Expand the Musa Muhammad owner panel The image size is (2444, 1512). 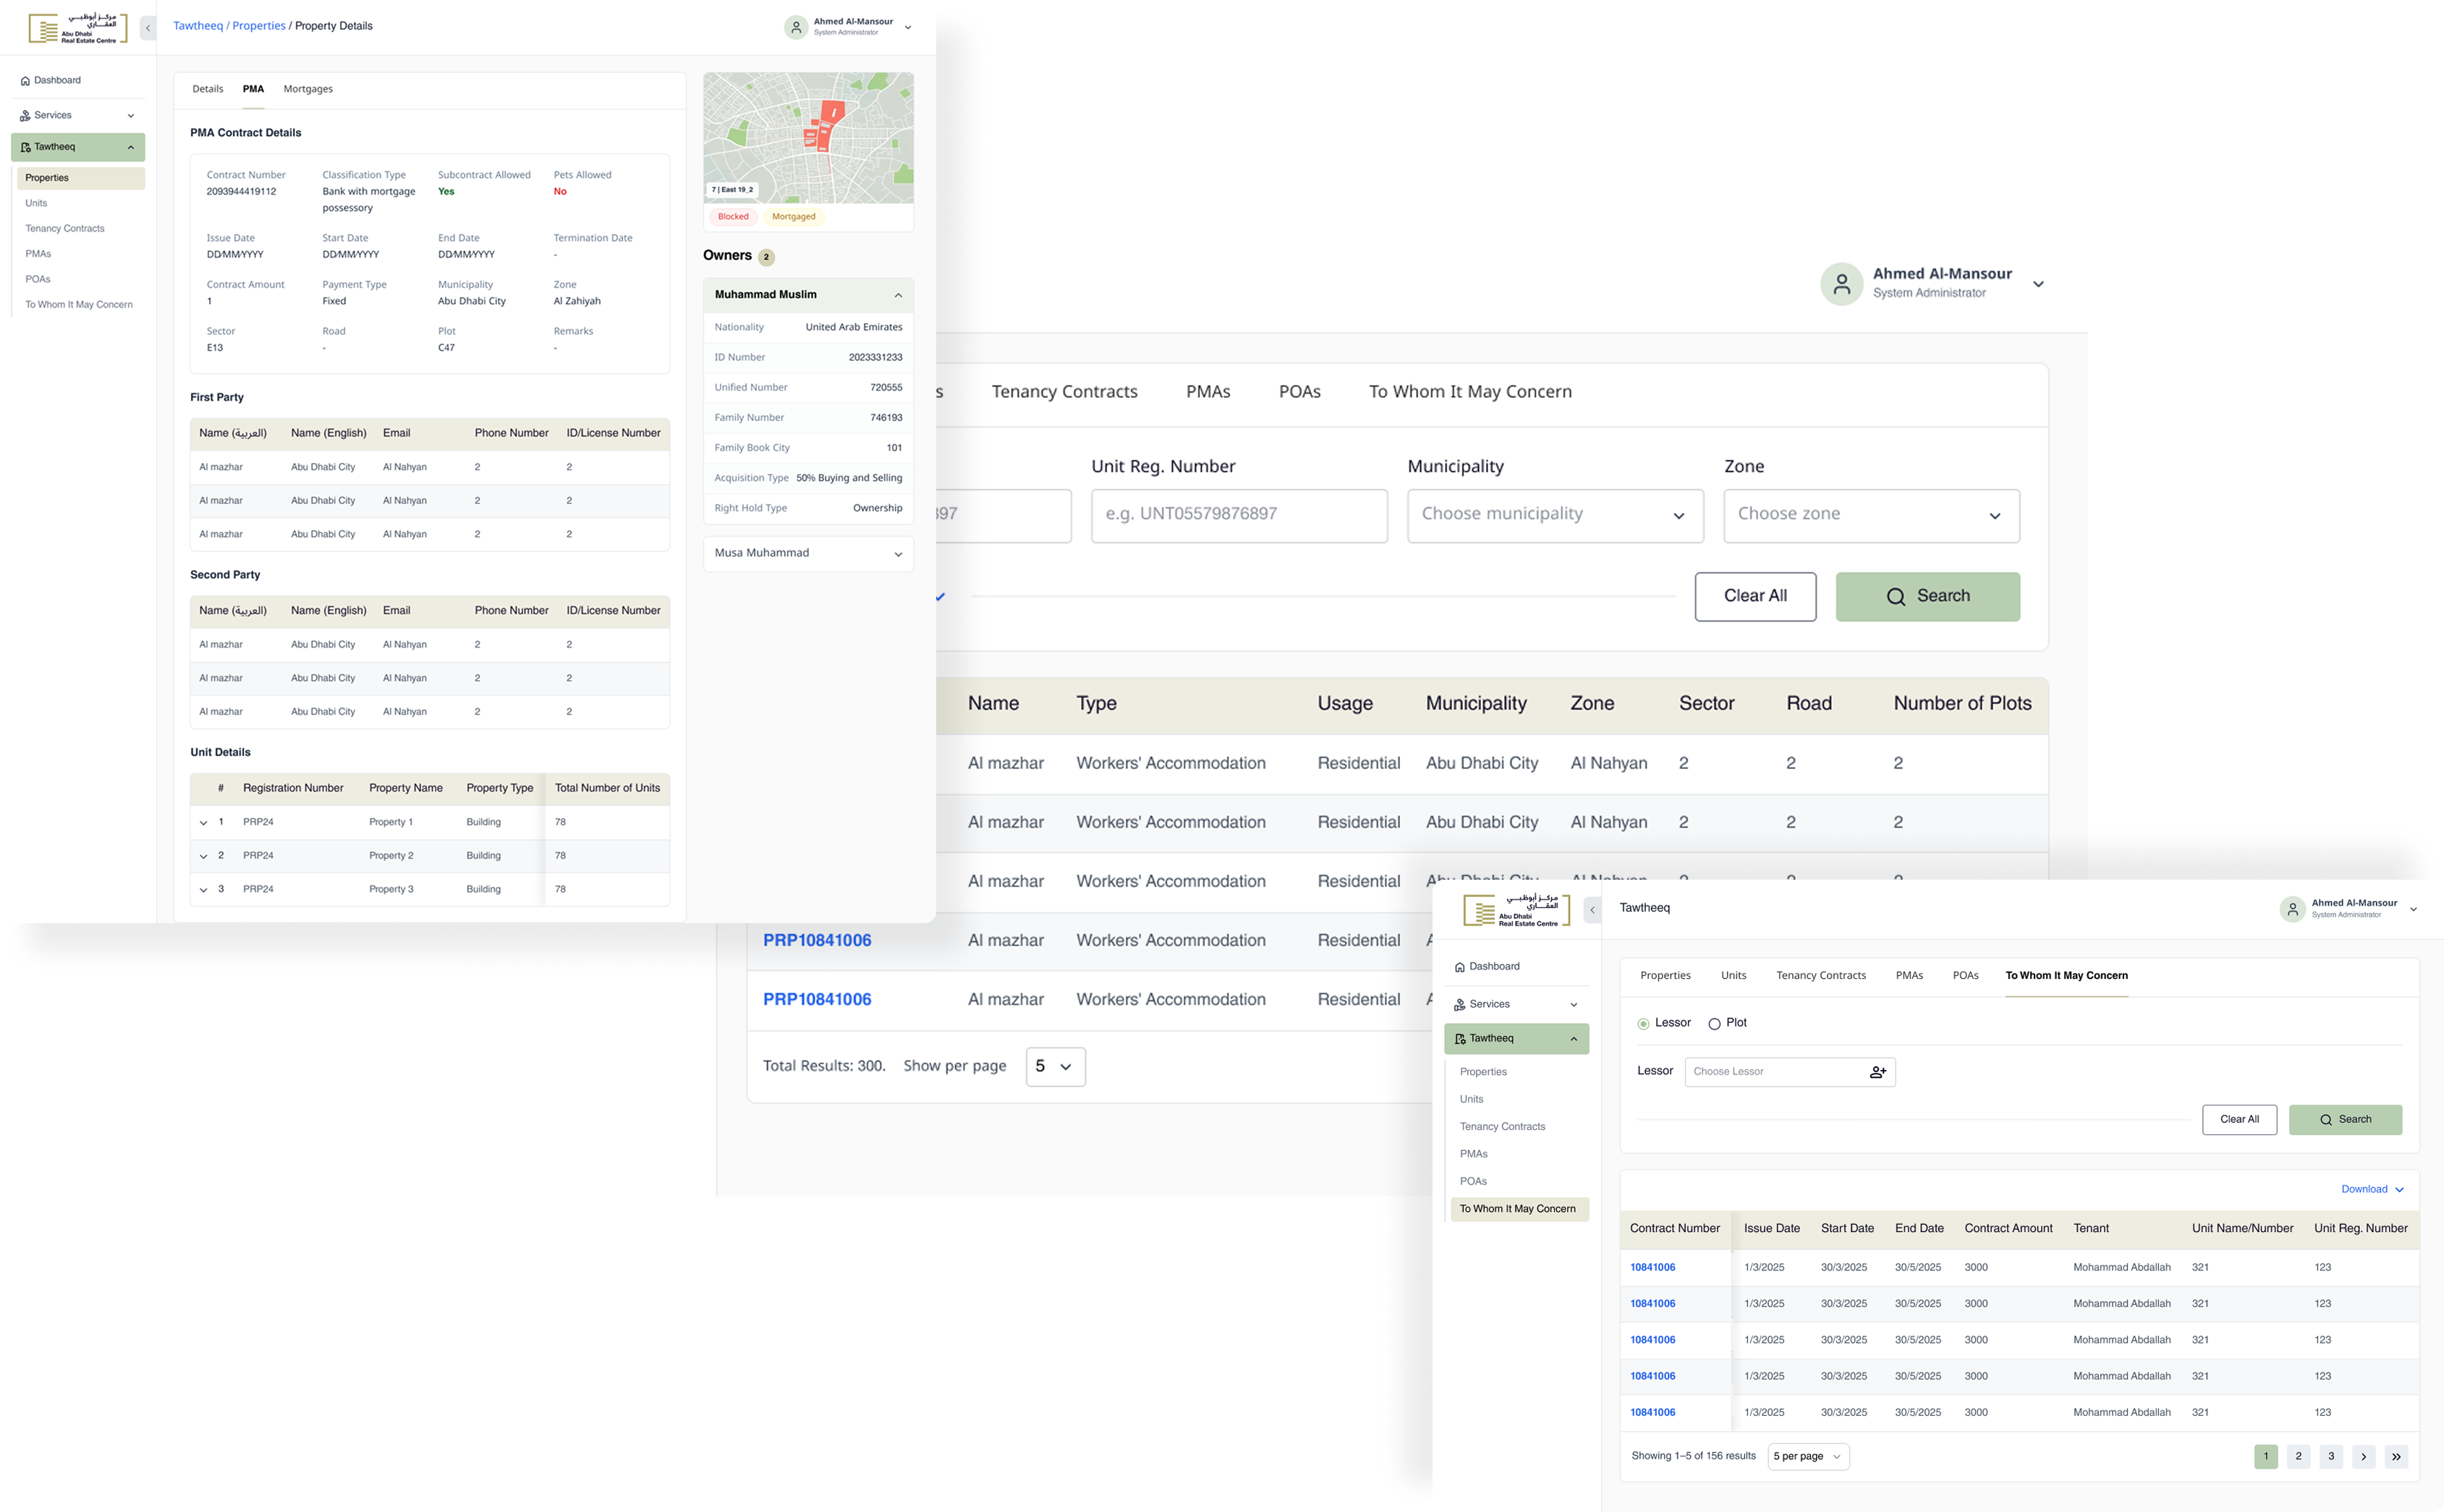point(898,554)
